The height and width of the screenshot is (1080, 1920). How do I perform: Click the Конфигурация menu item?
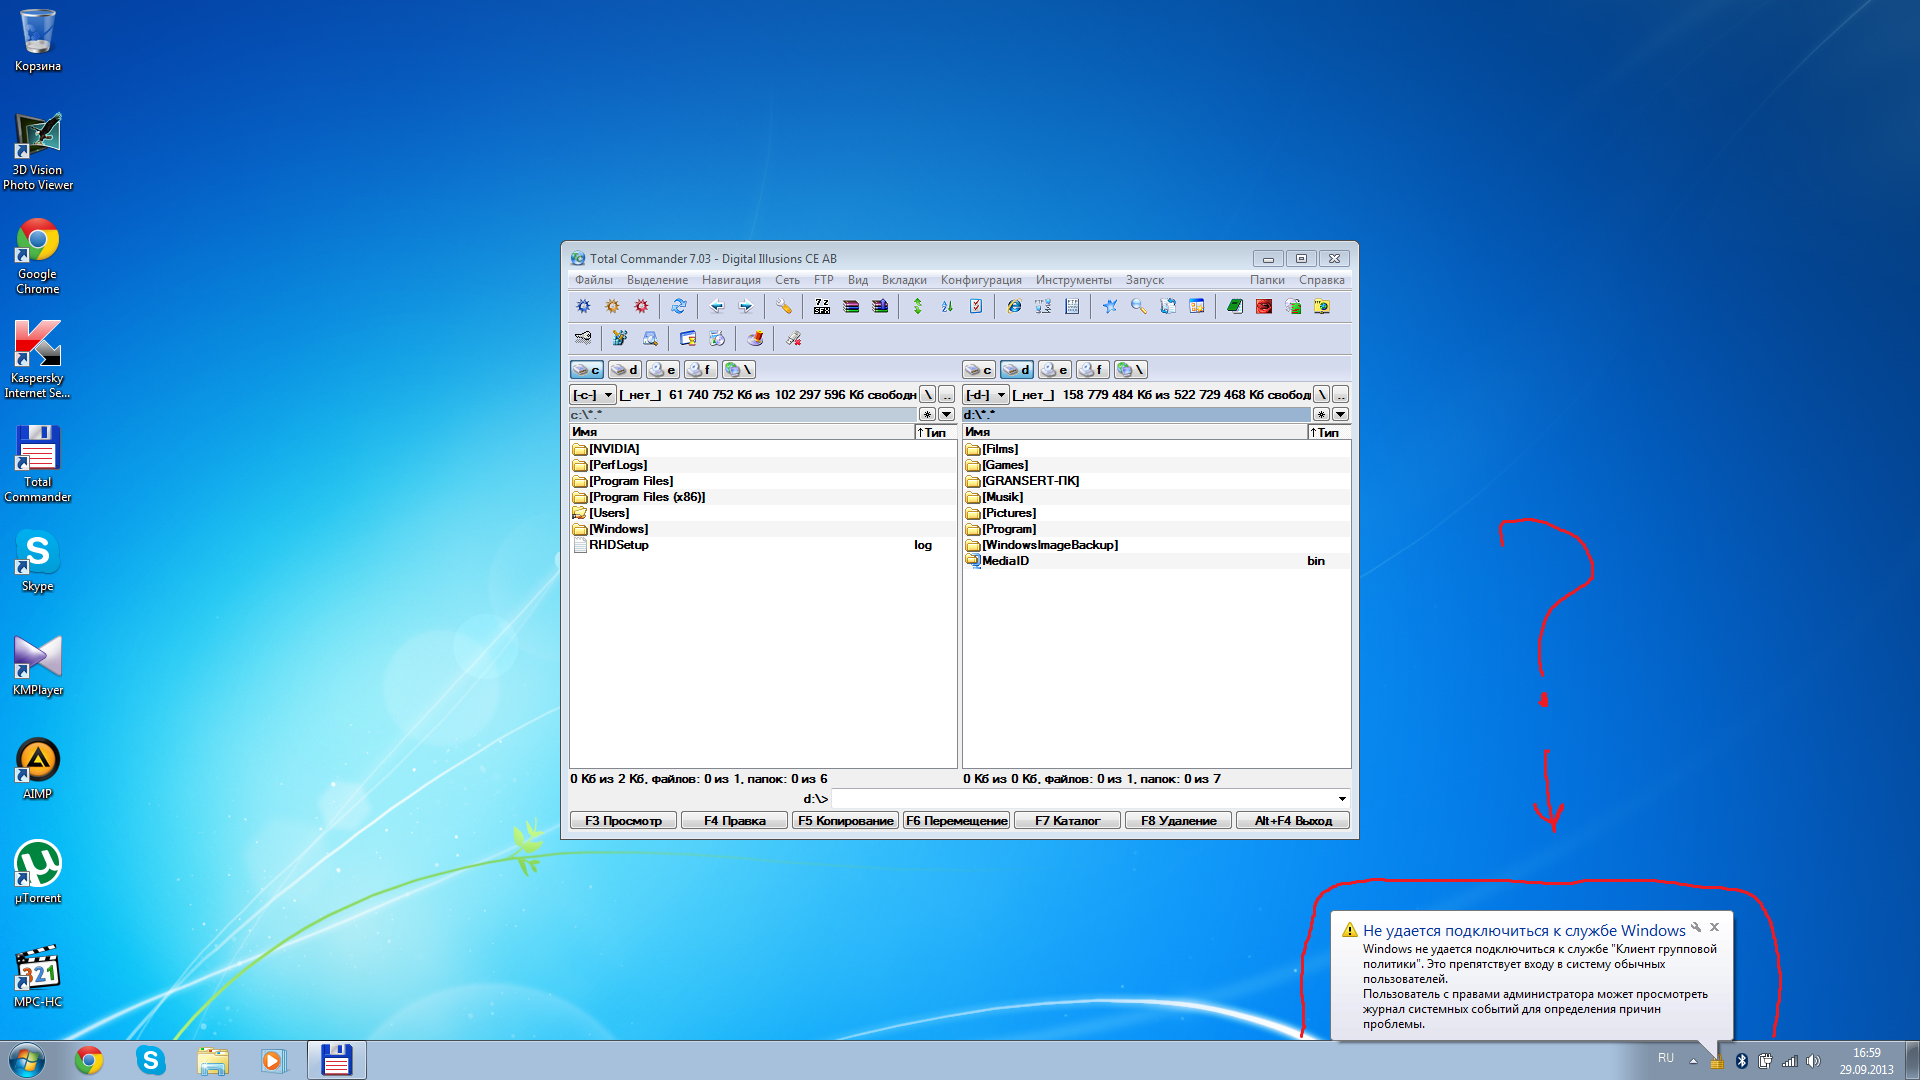point(981,280)
